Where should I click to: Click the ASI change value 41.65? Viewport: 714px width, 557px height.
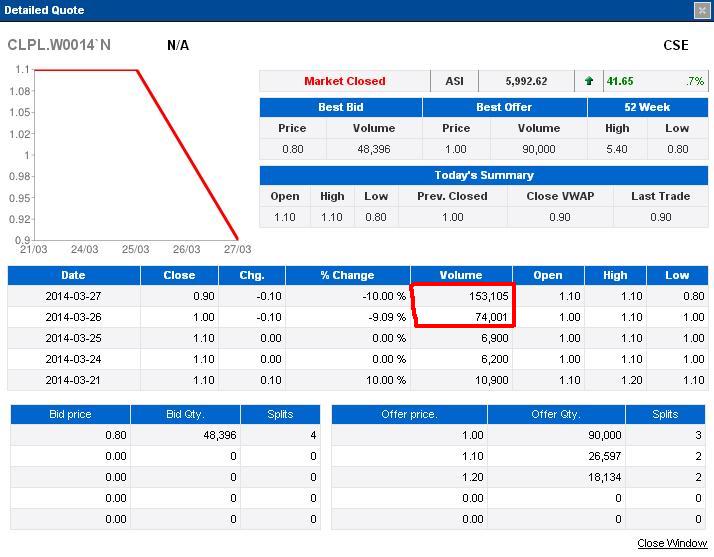(620, 81)
